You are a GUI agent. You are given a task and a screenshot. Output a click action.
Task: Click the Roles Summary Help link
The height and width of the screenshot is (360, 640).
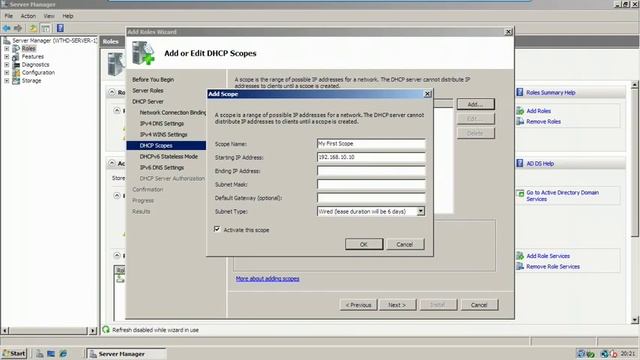pos(551,92)
